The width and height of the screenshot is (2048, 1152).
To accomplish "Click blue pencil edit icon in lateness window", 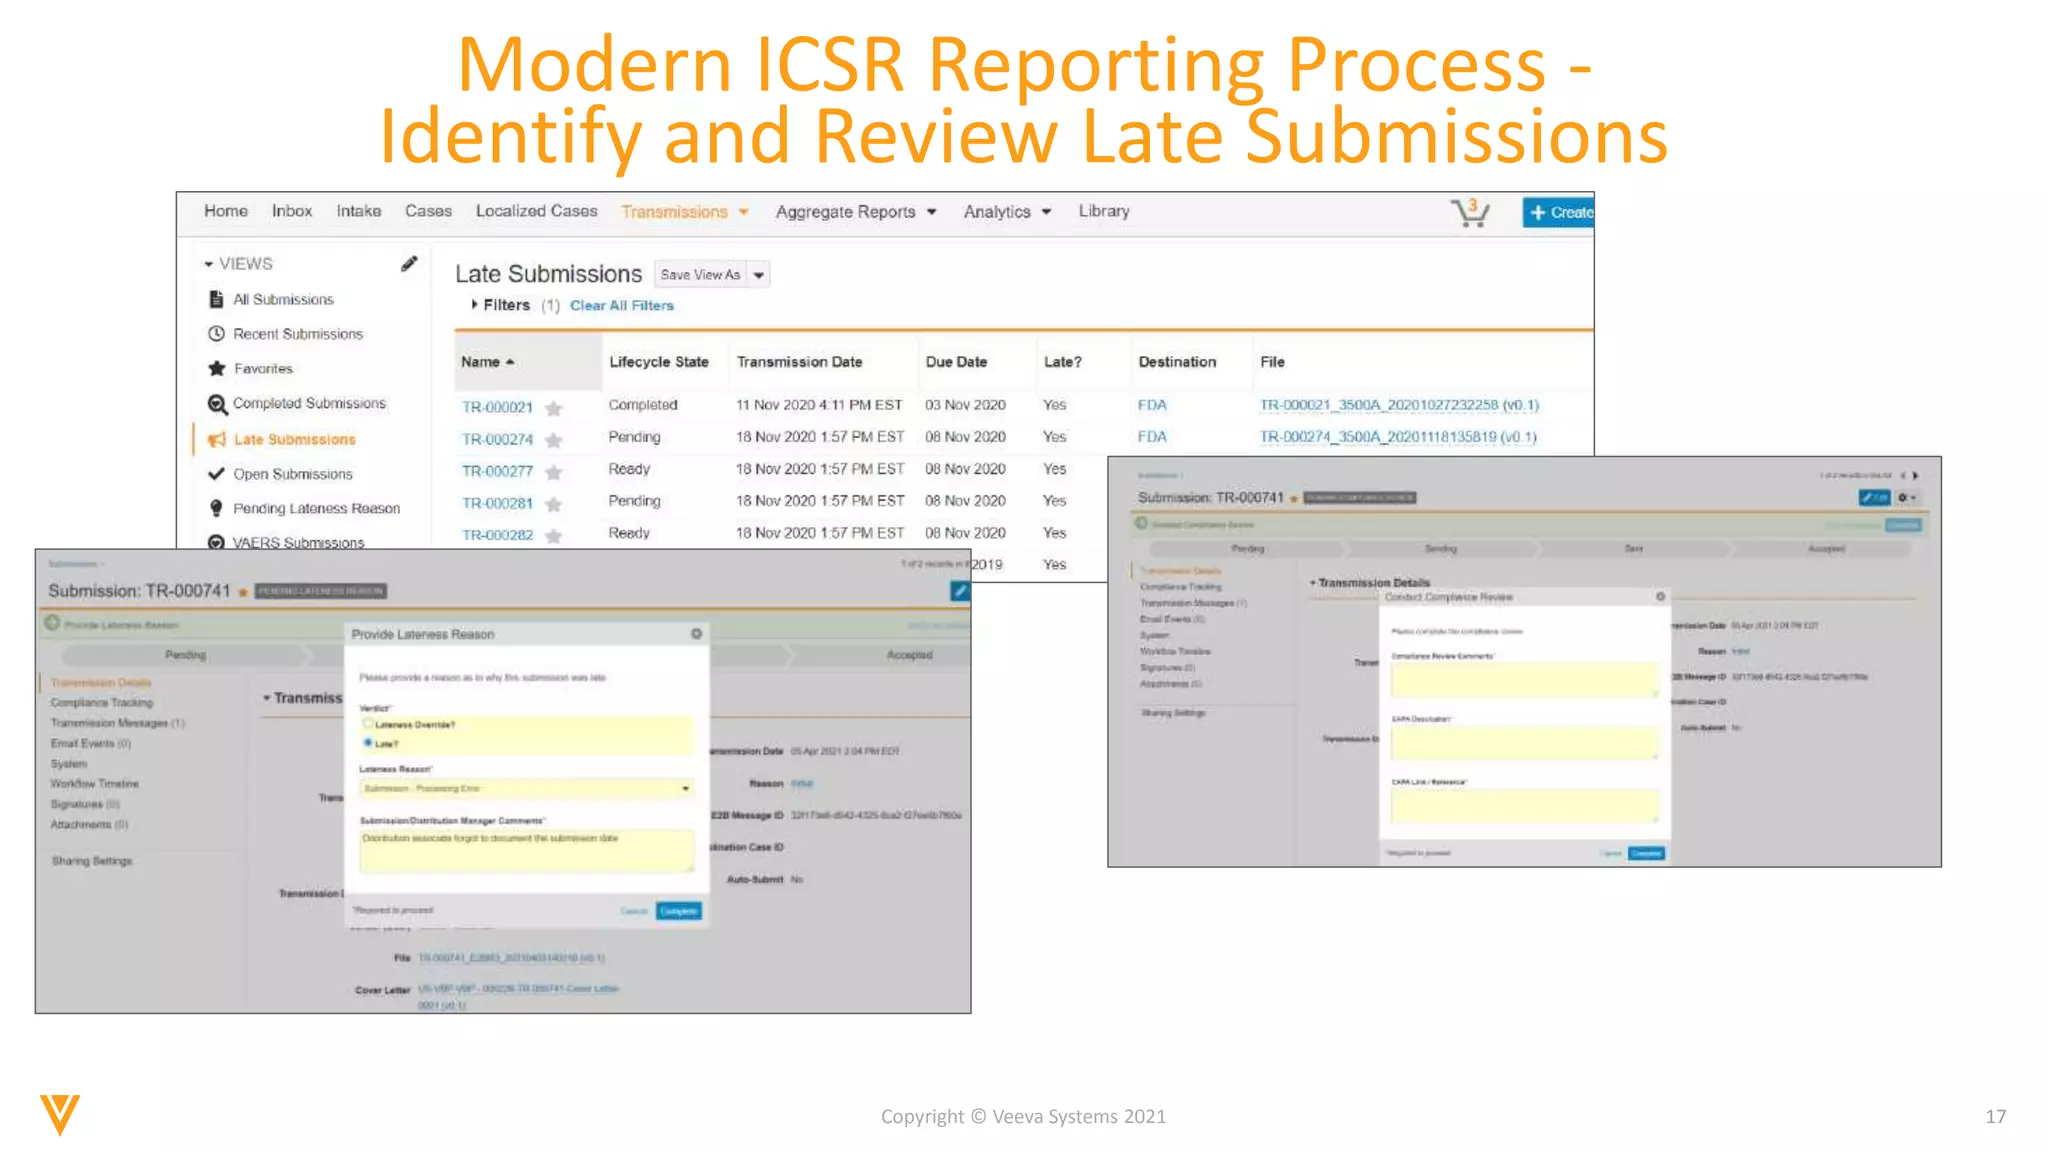I will pos(959,591).
